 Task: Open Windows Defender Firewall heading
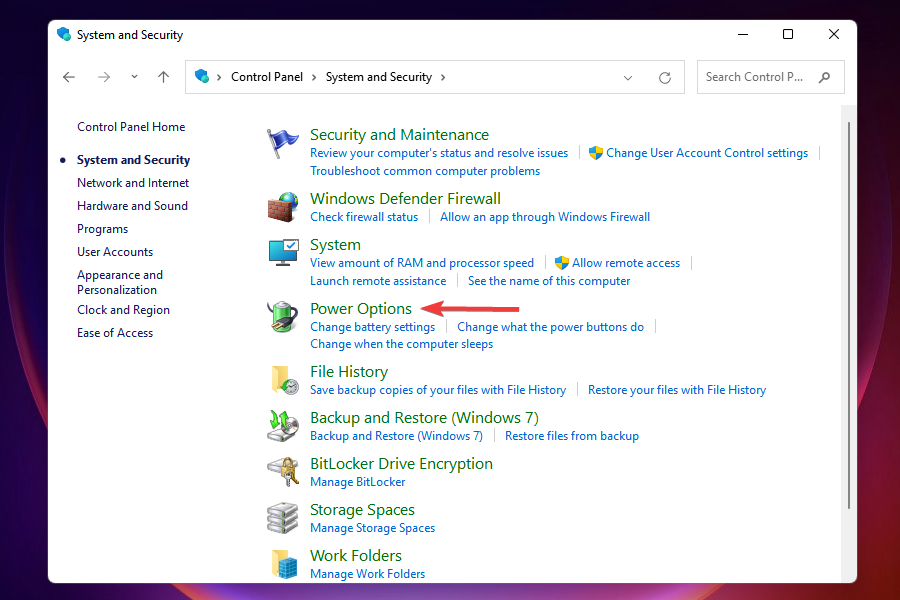405,199
